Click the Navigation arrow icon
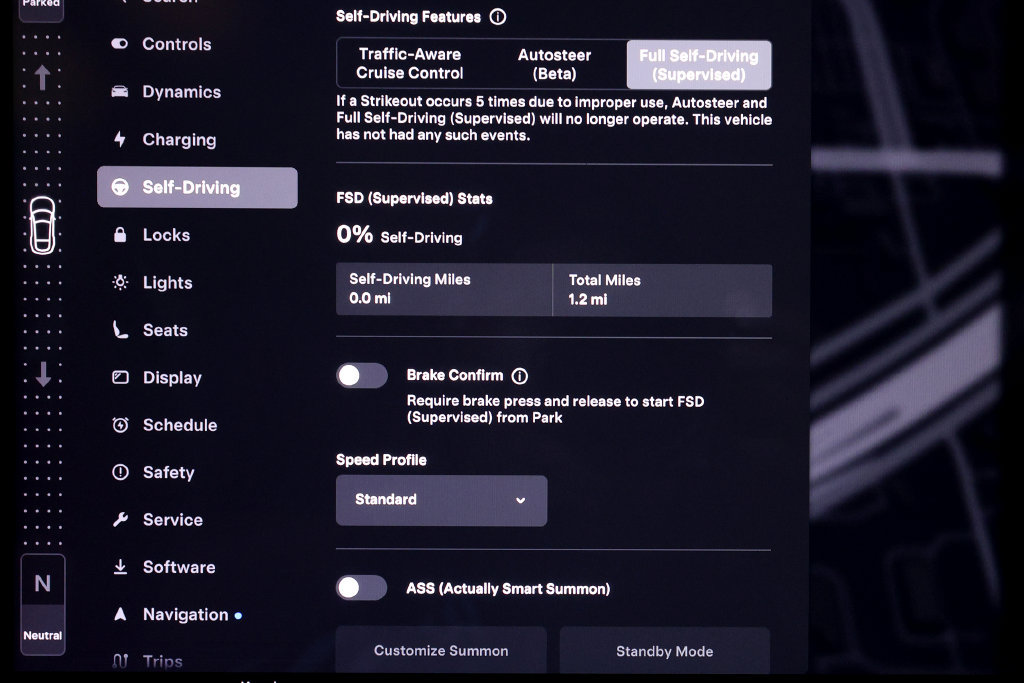Viewport: 1024px width, 683px height. click(120, 614)
